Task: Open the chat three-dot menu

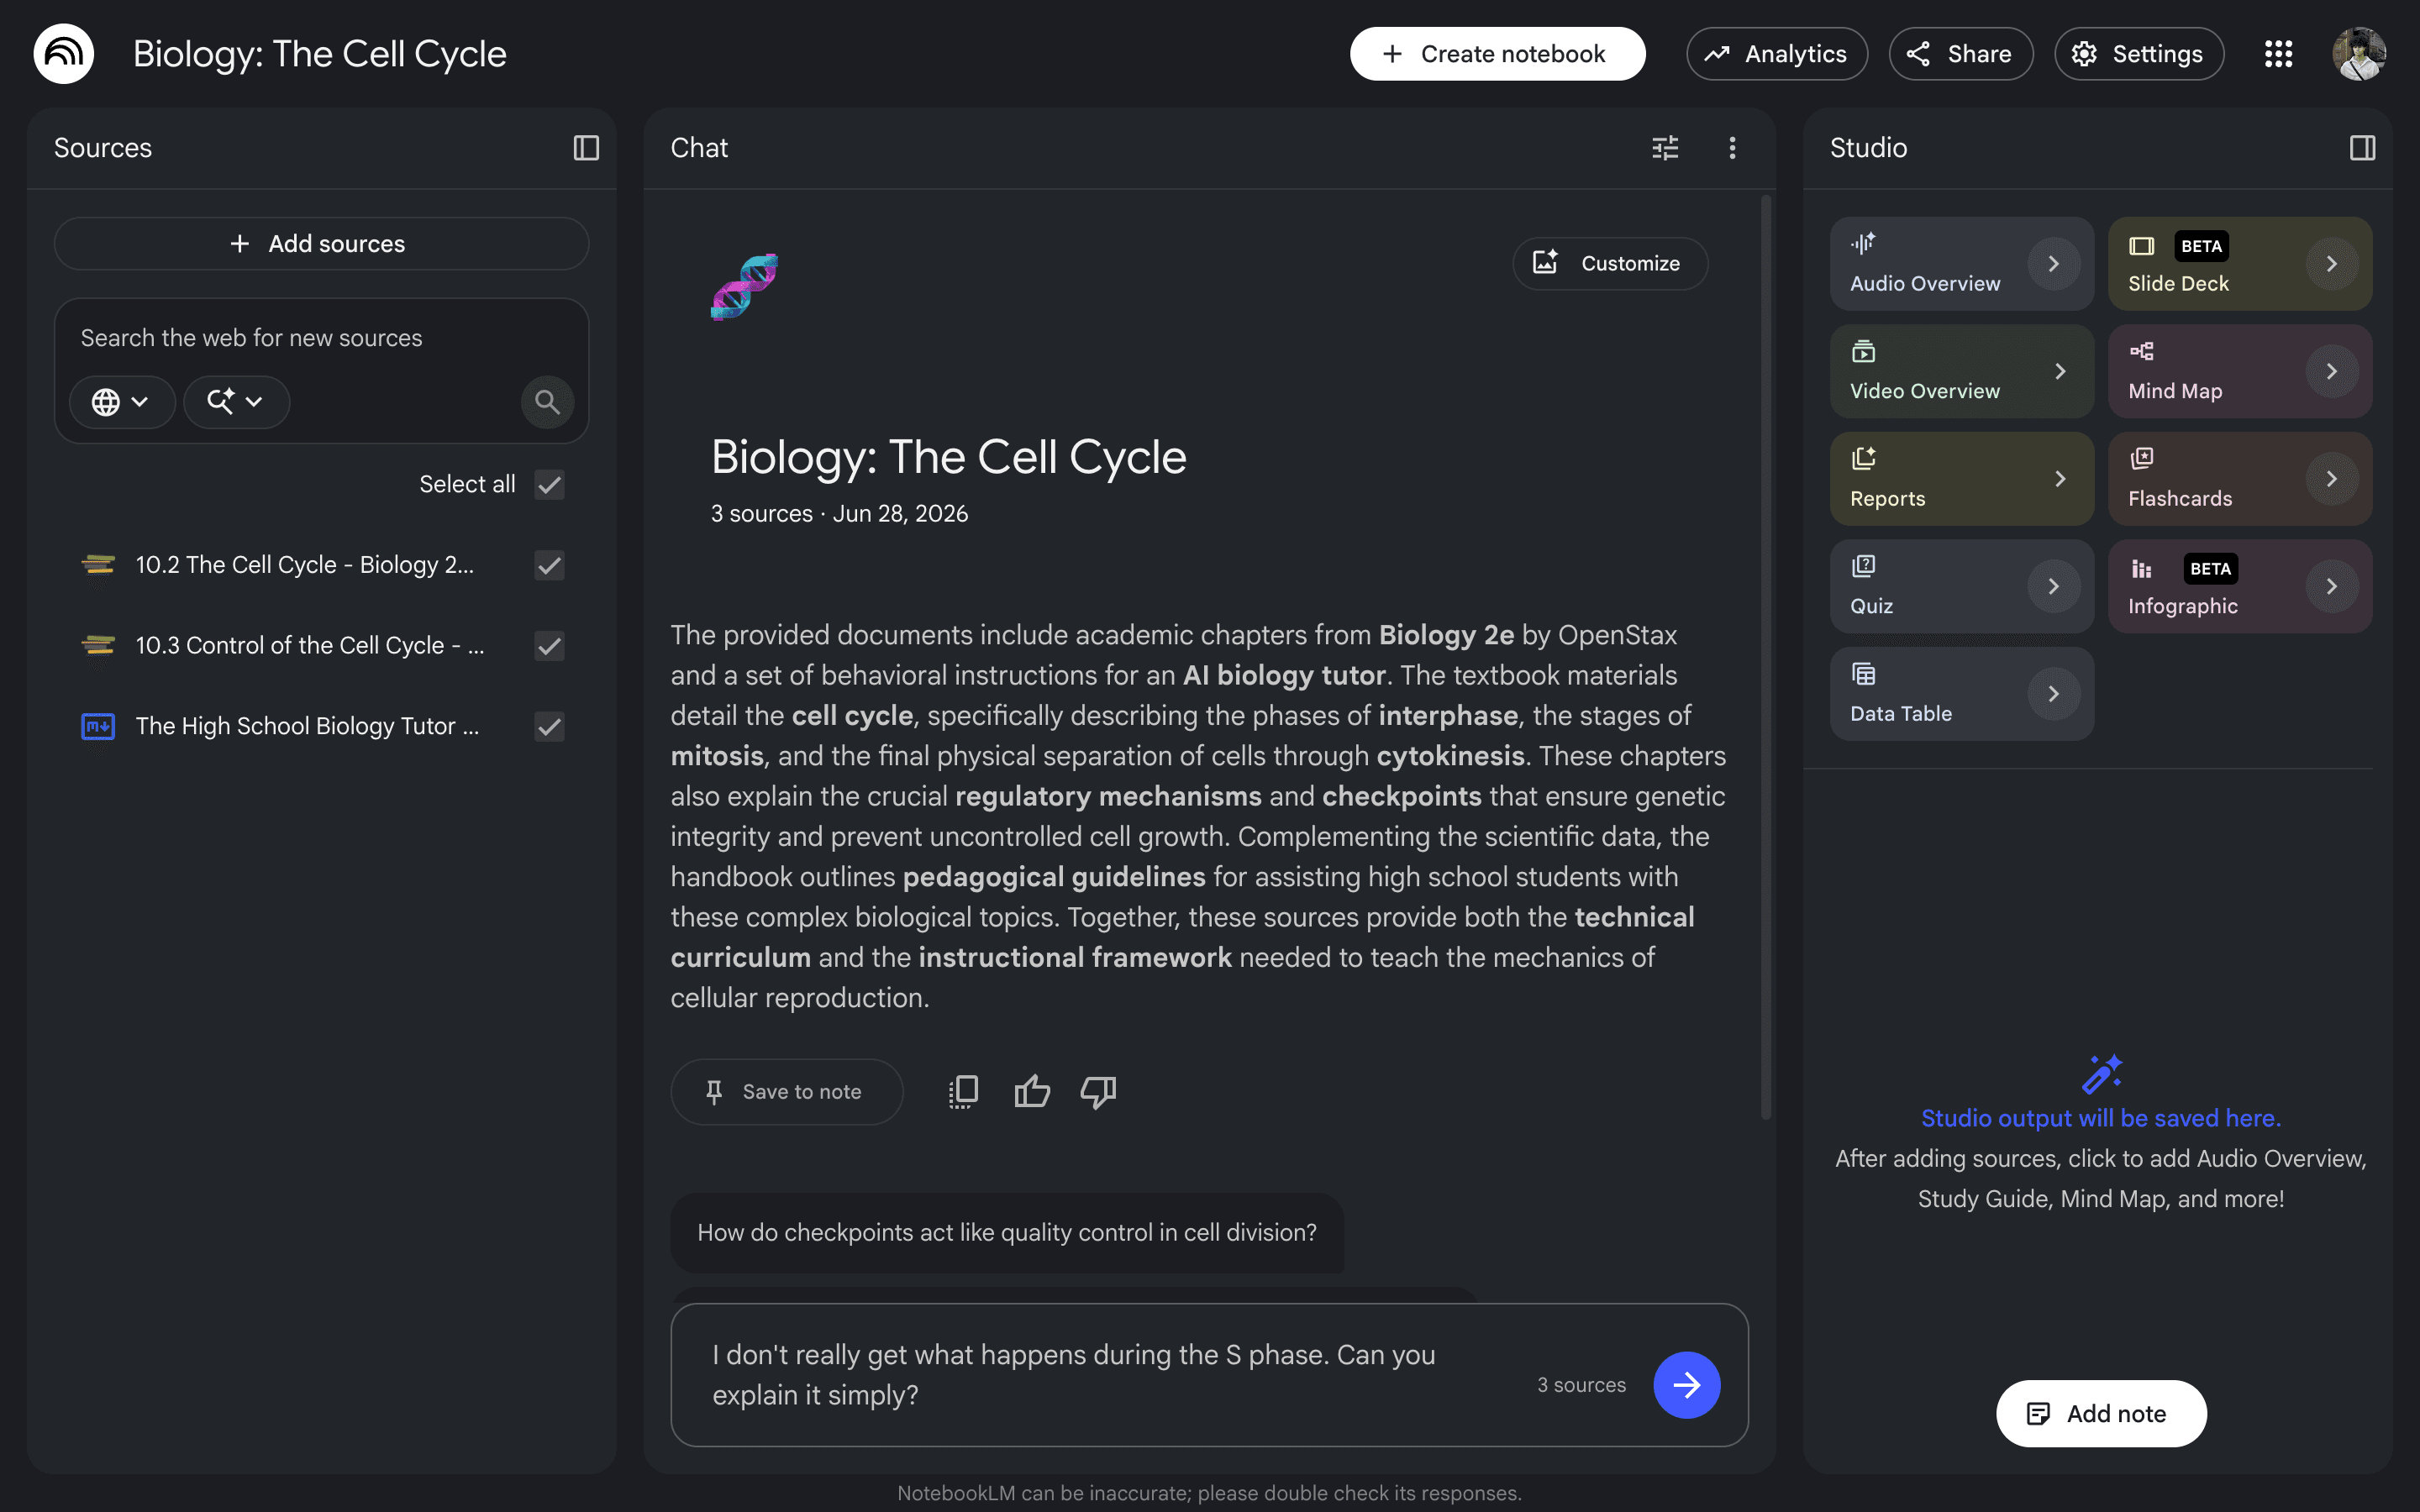Action: point(1732,148)
